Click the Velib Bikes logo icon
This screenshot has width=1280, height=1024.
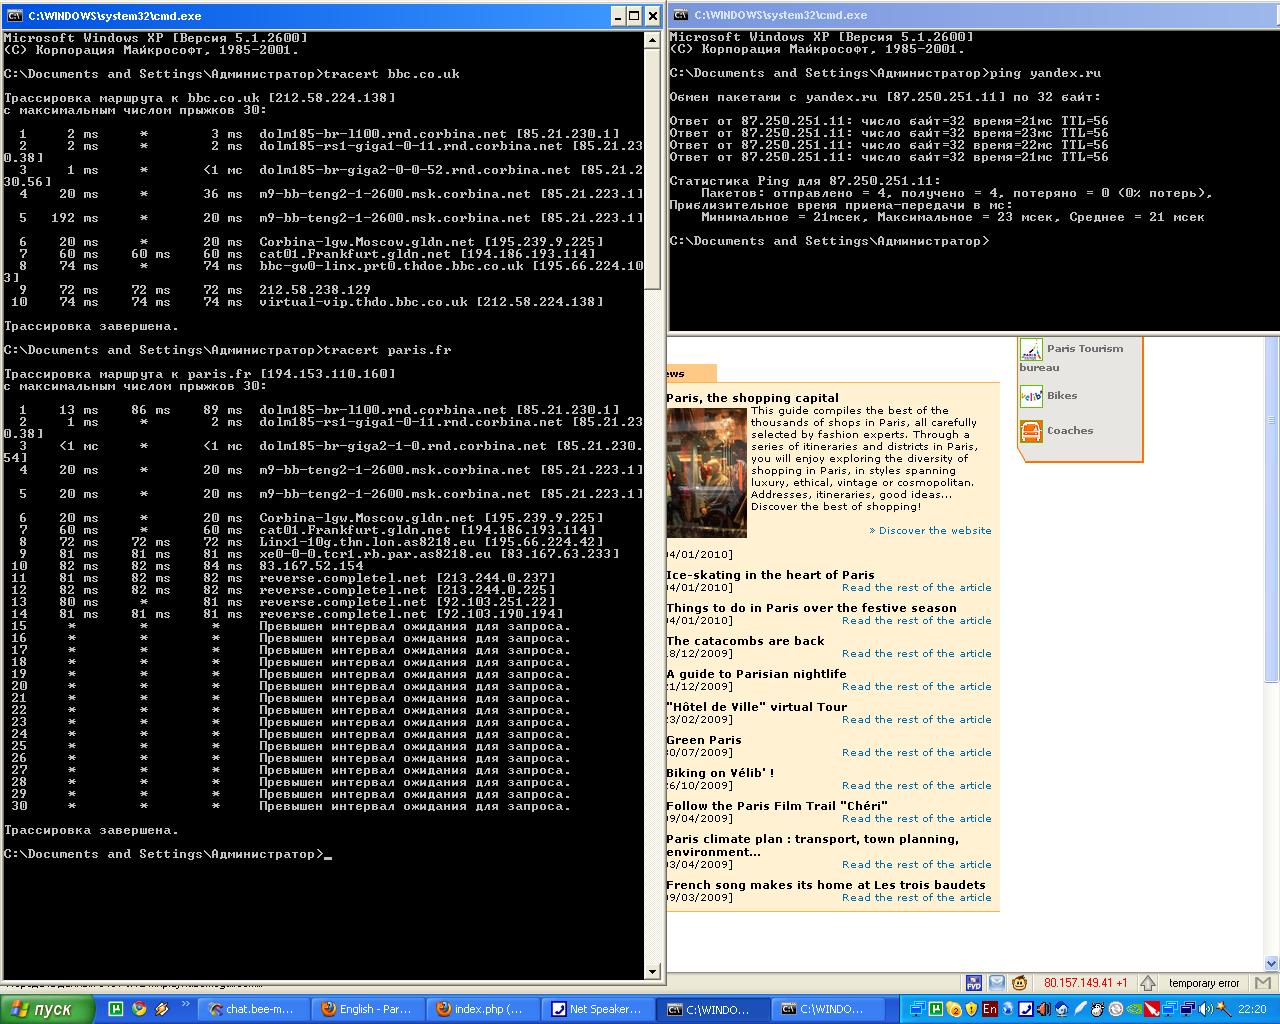(1031, 396)
